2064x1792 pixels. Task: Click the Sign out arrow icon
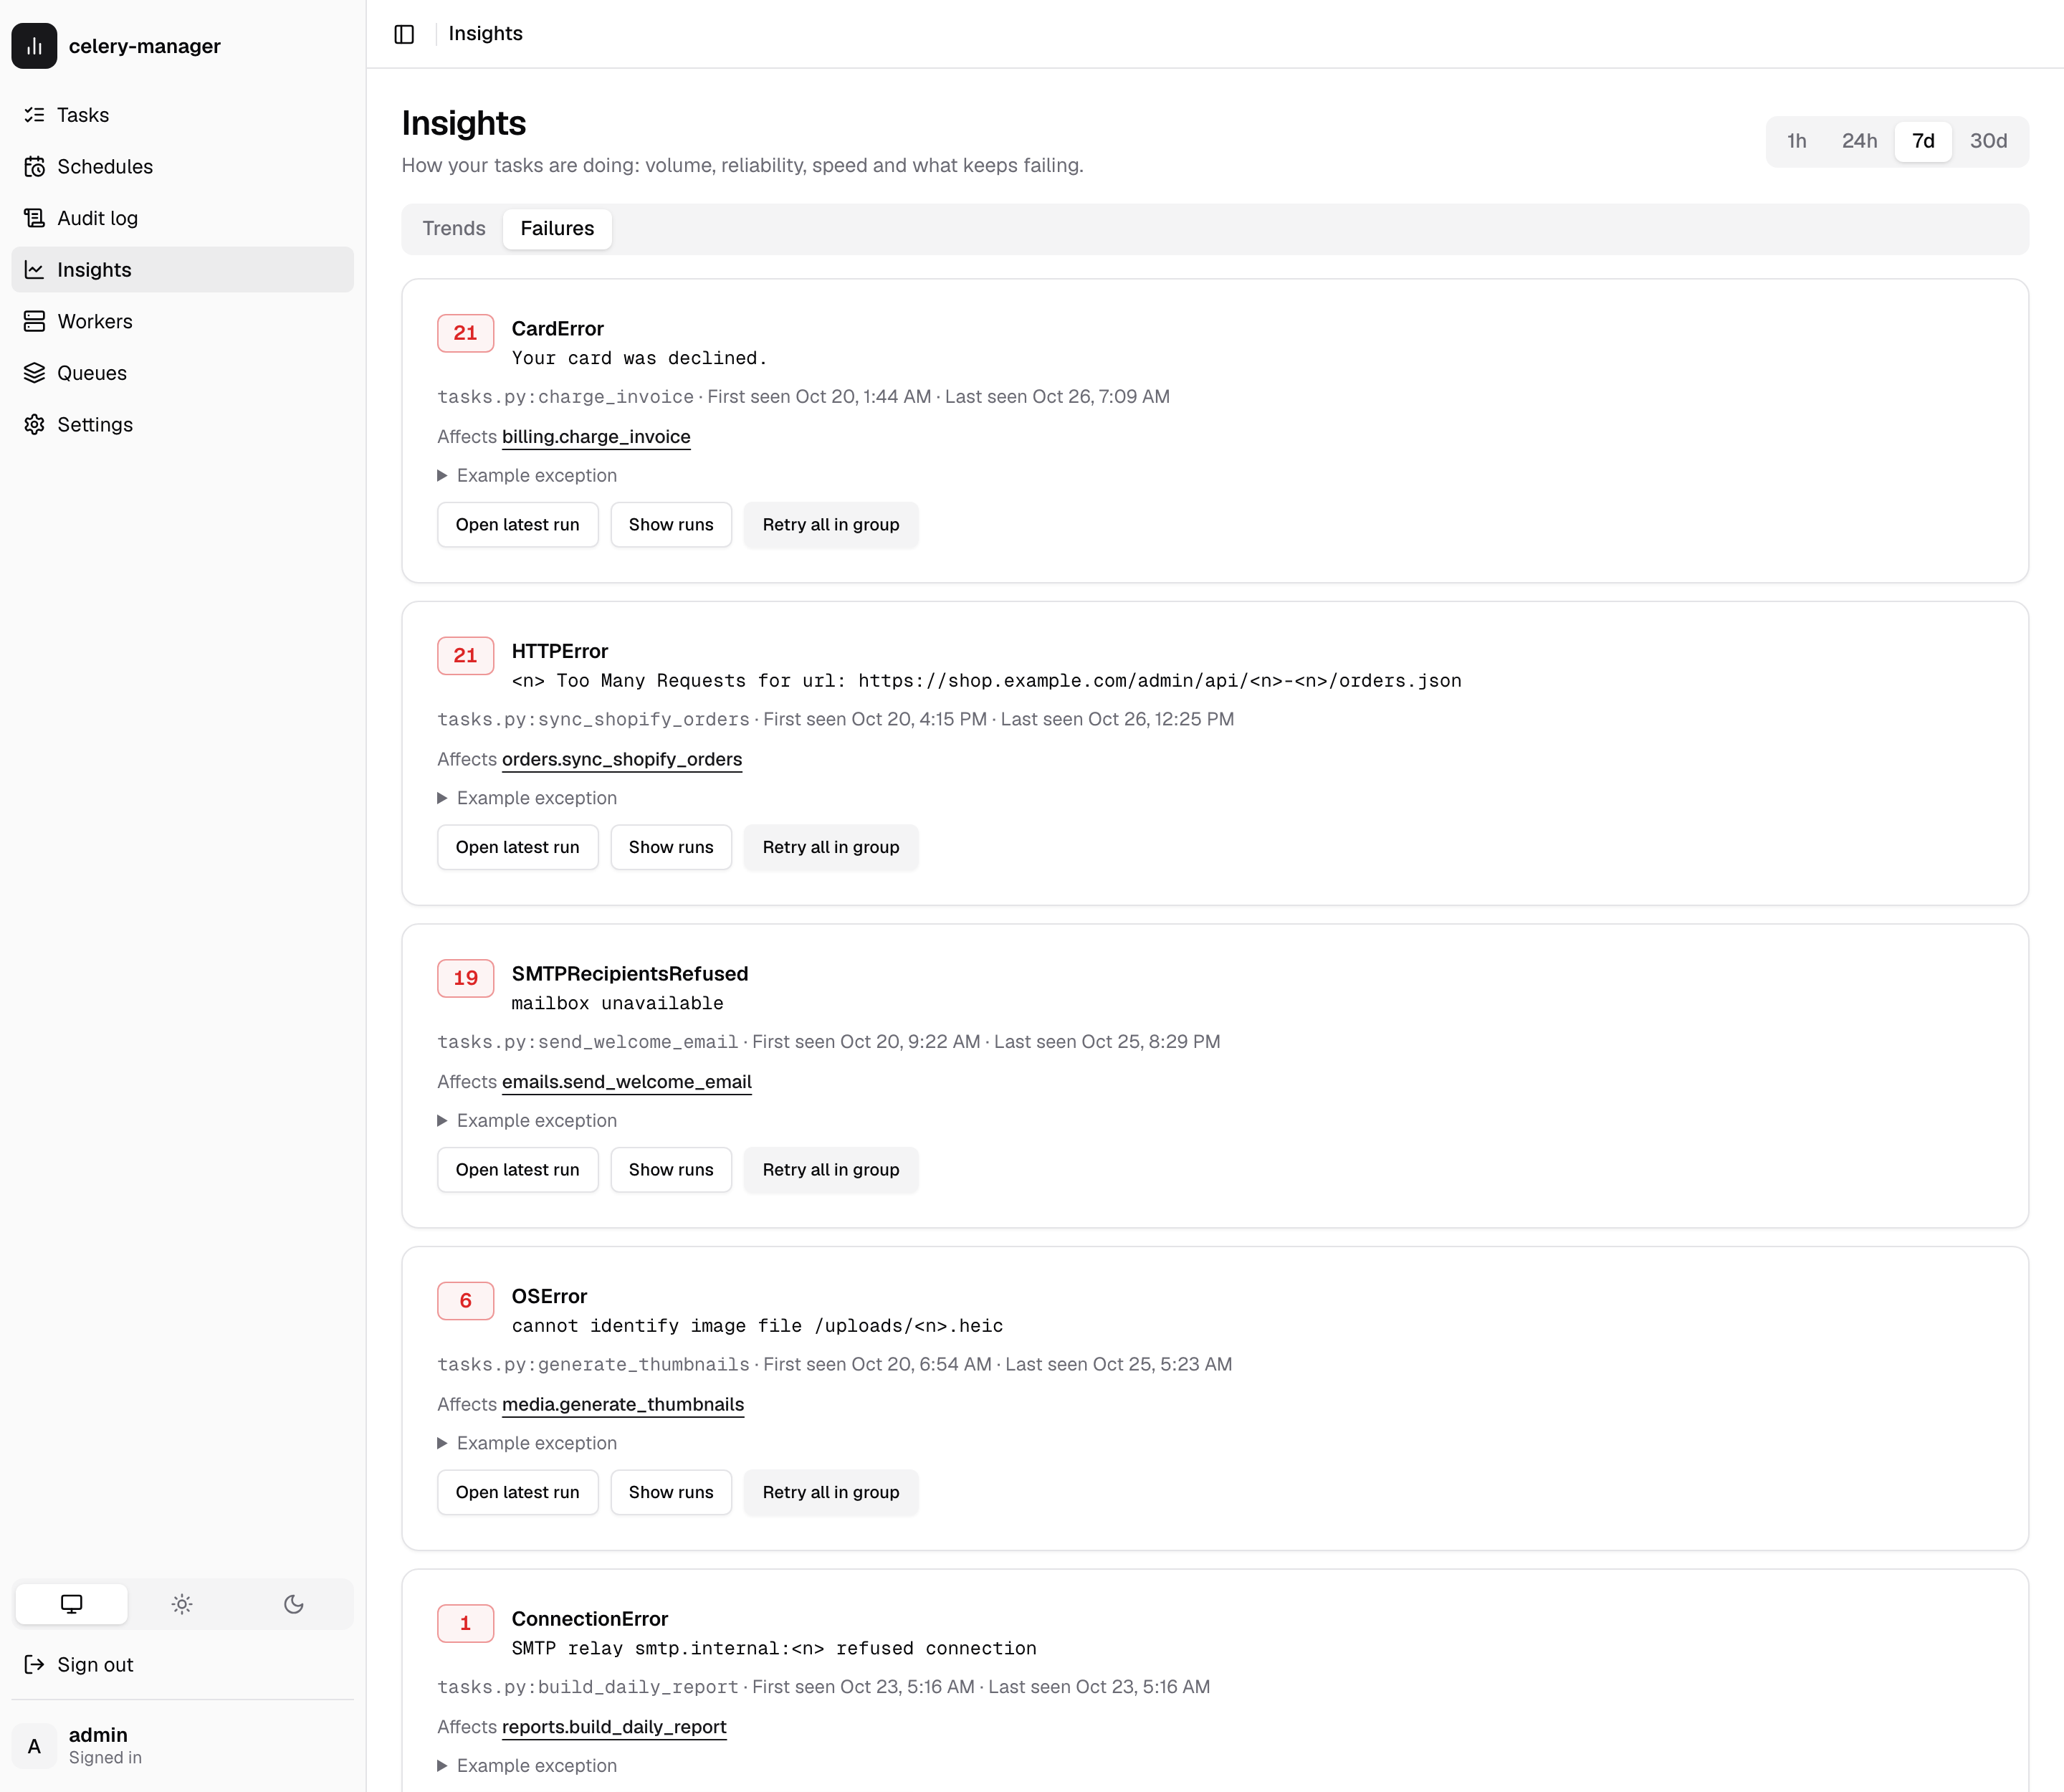pos(35,1664)
